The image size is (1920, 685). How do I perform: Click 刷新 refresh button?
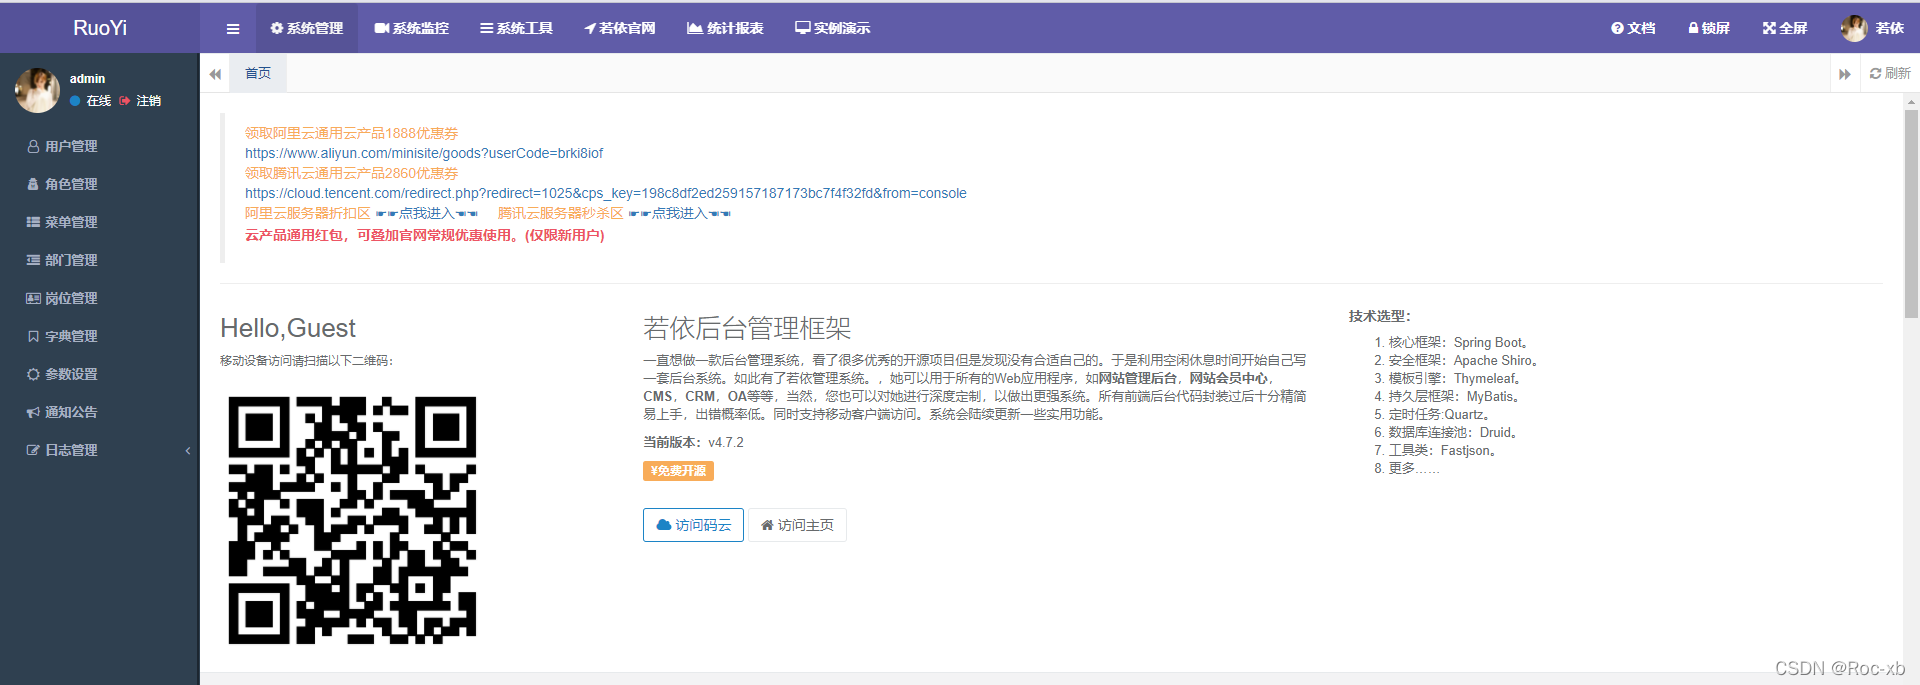pos(1890,73)
